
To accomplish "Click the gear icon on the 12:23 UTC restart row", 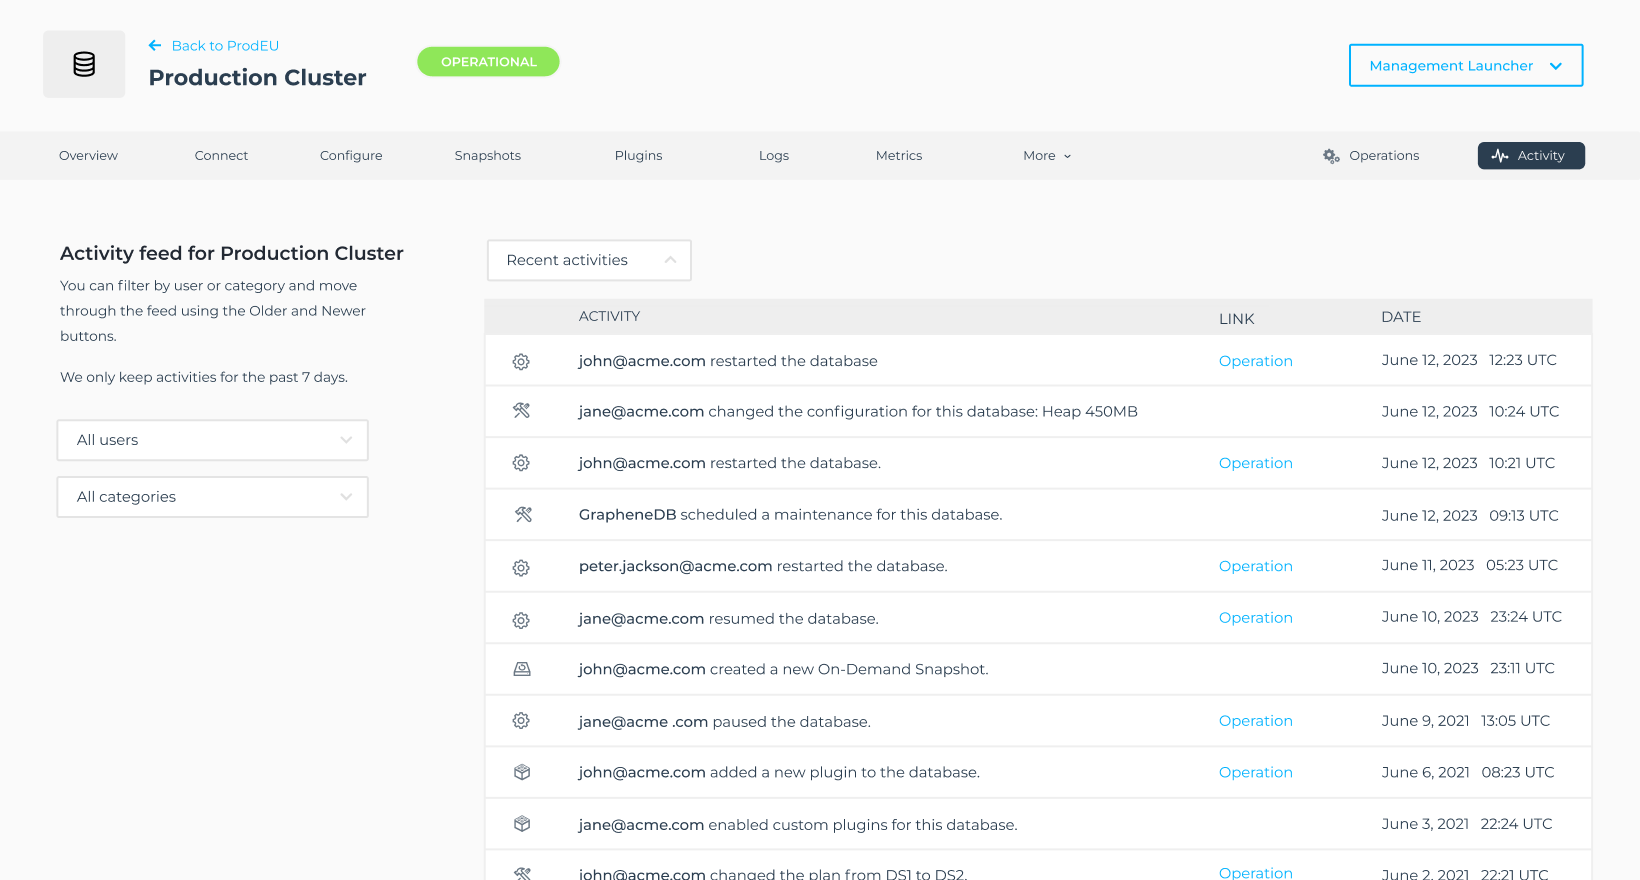I will [521, 362].
